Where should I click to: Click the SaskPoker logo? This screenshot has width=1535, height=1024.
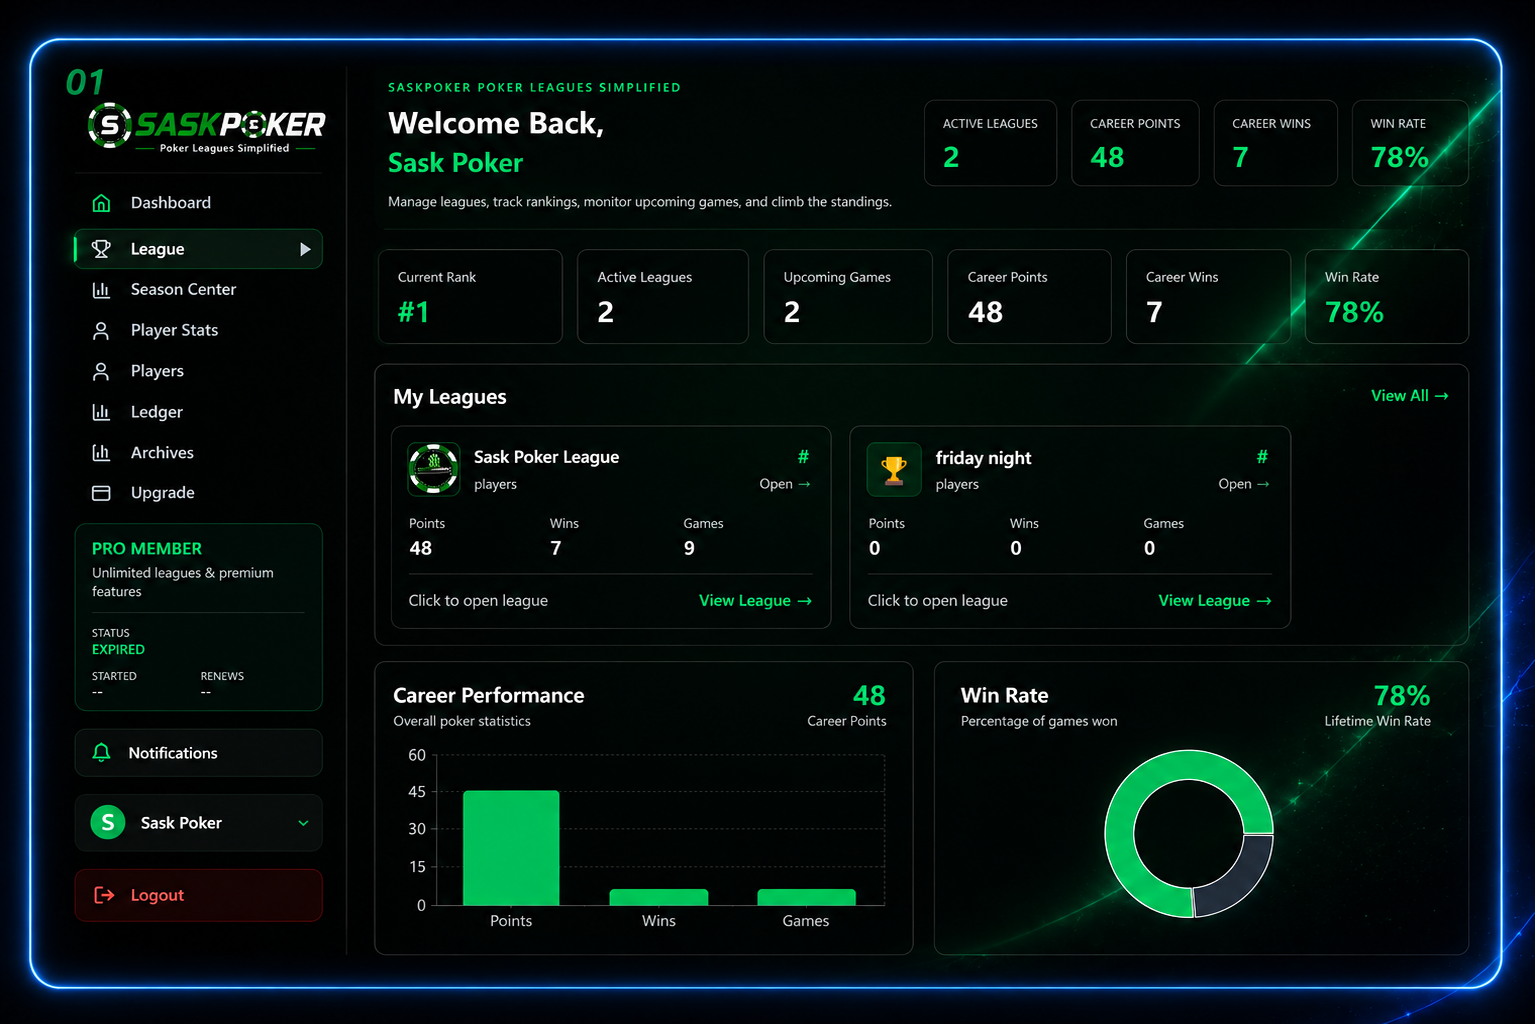(x=206, y=127)
